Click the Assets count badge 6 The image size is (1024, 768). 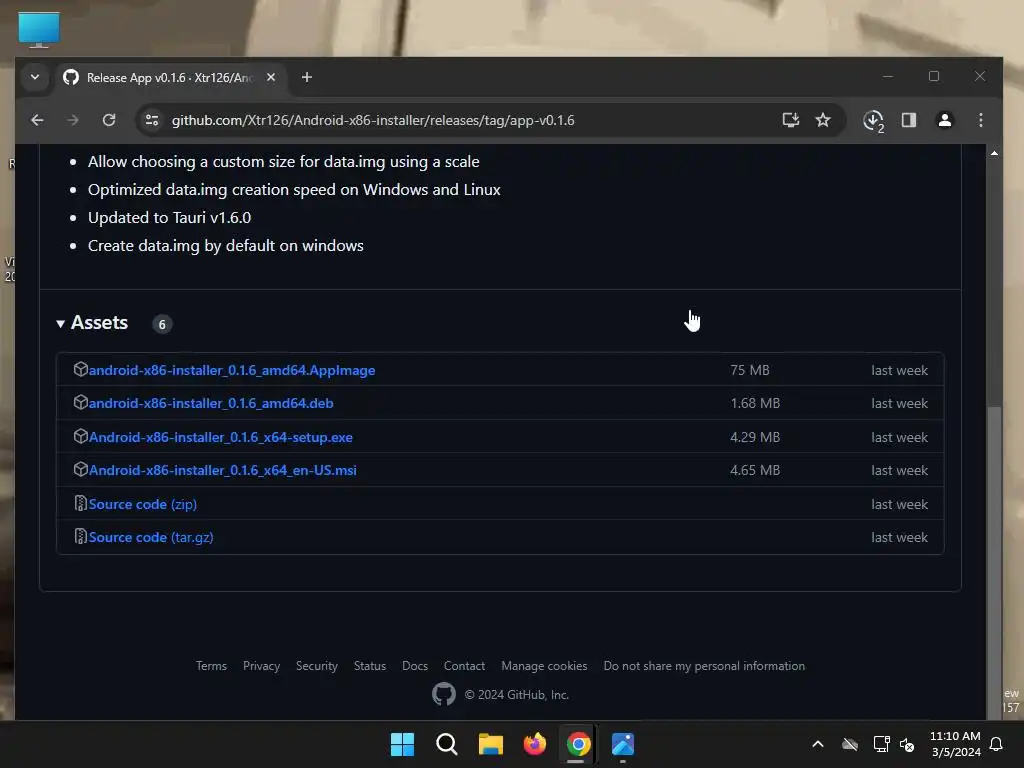point(162,325)
